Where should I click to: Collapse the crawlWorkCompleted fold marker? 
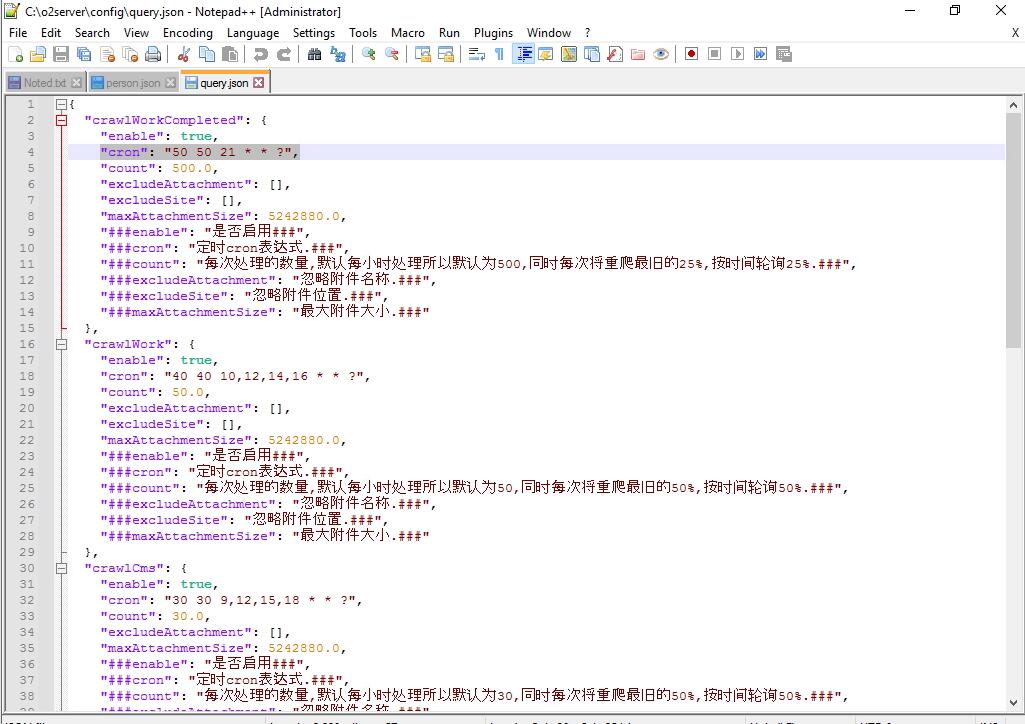61,120
